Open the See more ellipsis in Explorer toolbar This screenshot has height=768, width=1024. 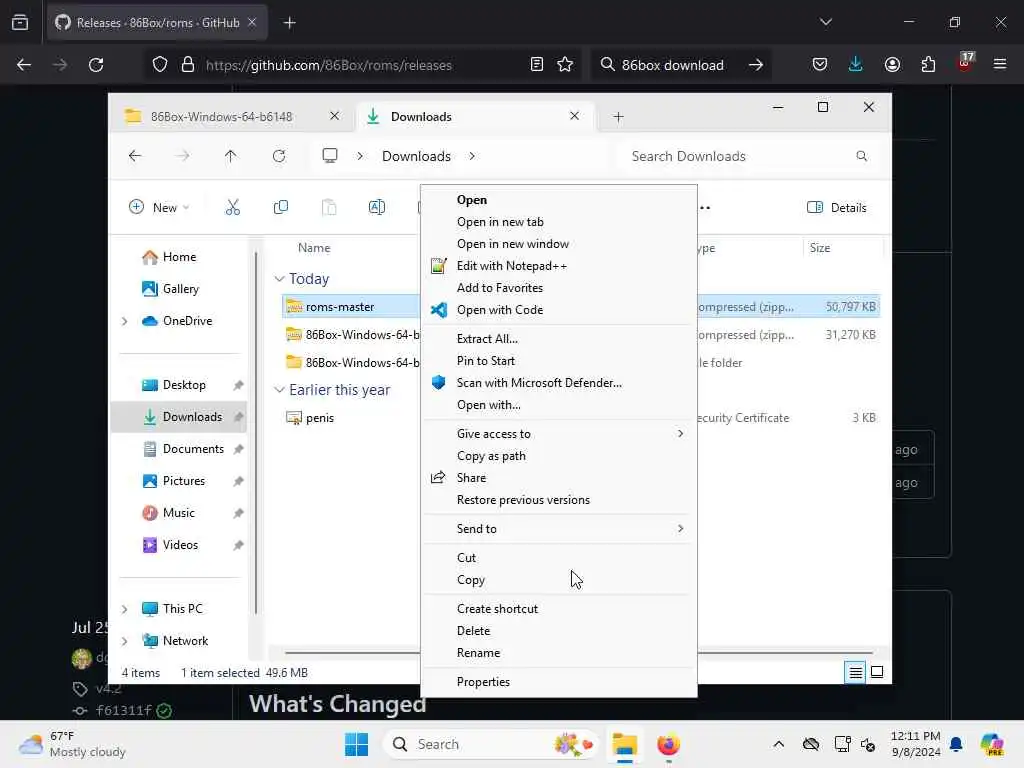(x=705, y=208)
